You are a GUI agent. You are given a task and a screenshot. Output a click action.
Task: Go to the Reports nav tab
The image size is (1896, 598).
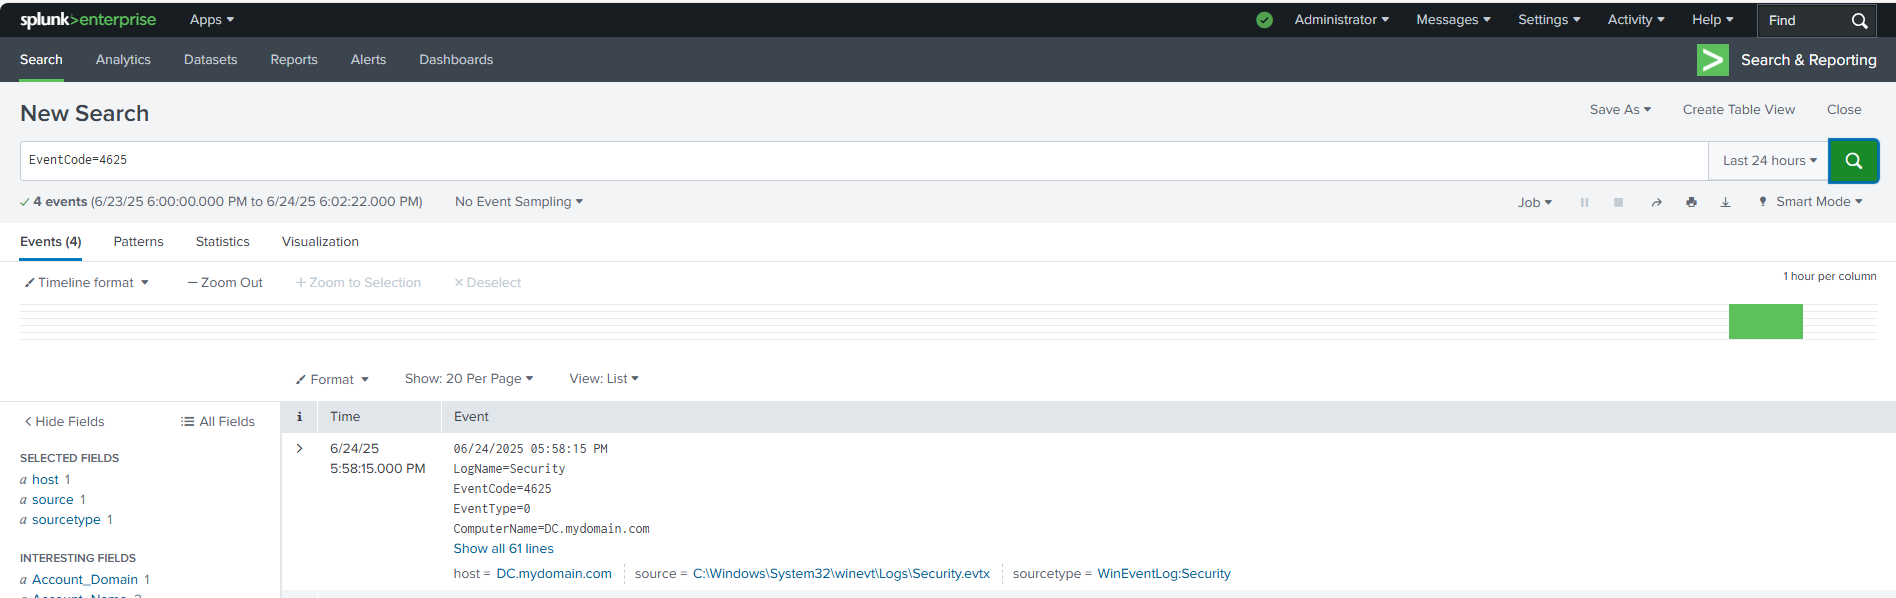click(294, 60)
